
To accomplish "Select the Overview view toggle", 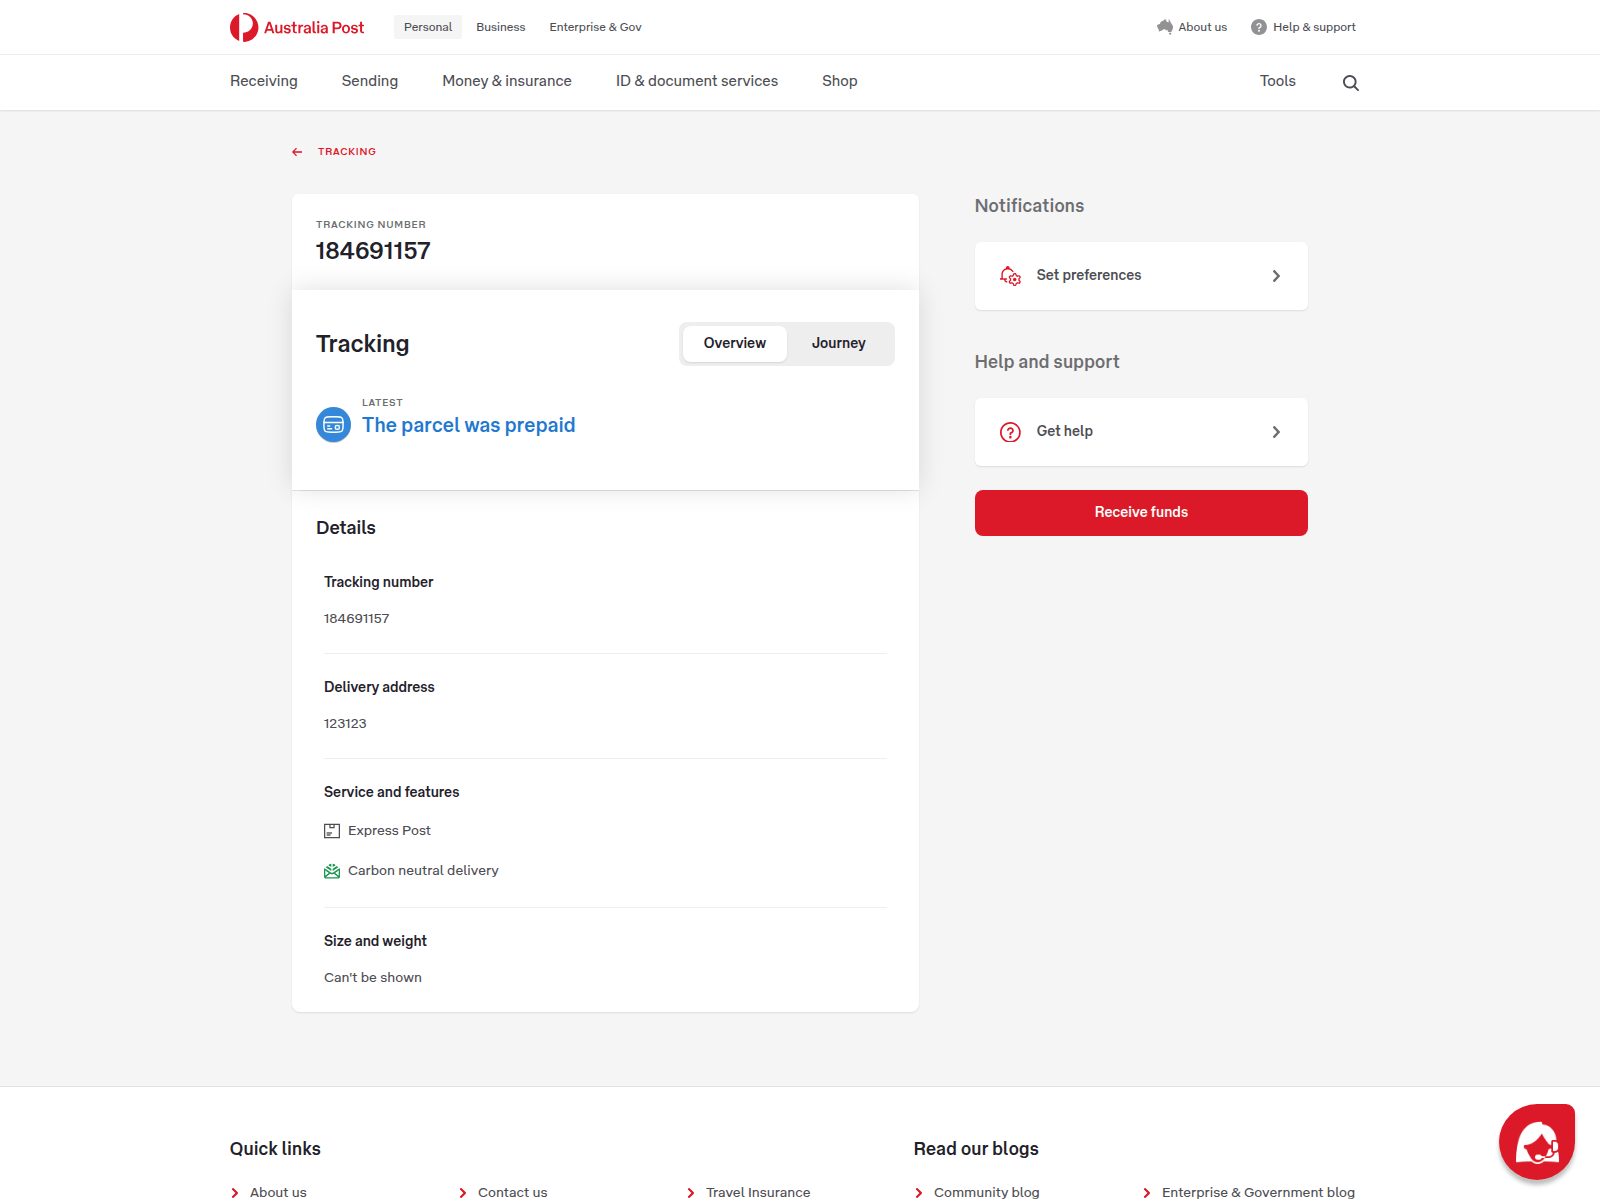I will coord(734,343).
